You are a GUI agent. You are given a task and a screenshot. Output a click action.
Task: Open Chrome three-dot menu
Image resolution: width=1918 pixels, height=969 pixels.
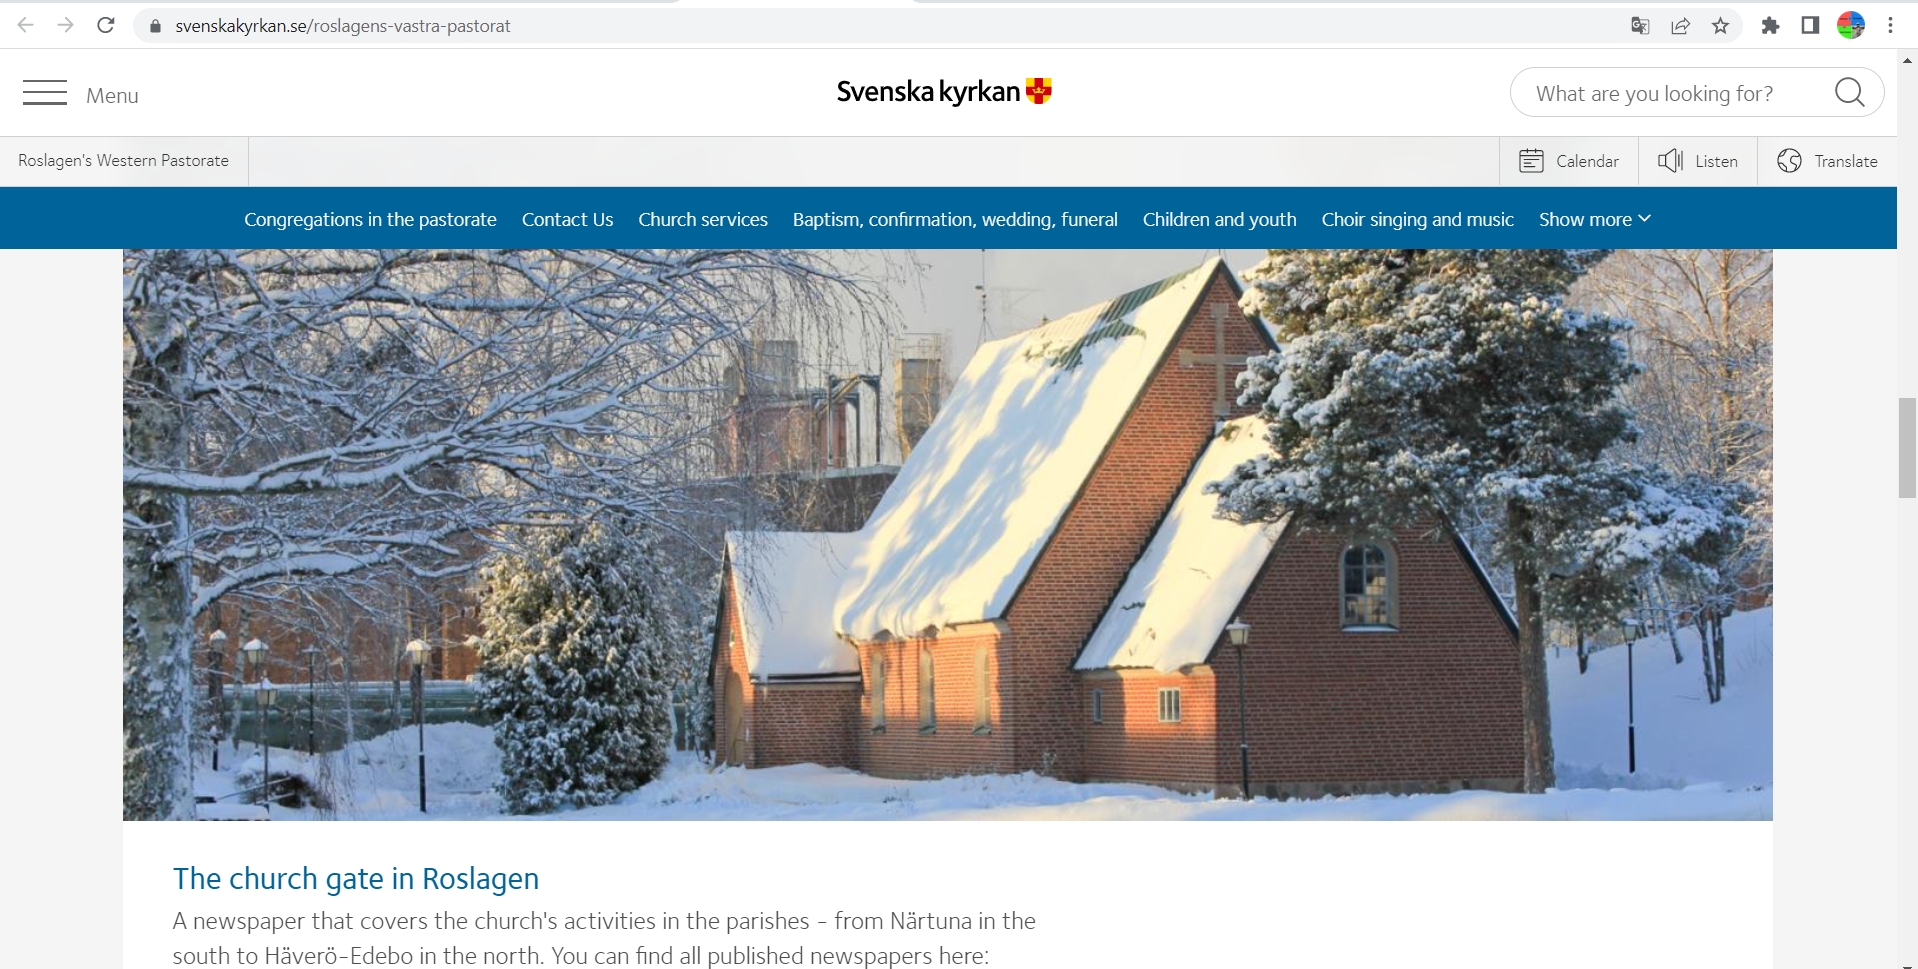[1890, 26]
